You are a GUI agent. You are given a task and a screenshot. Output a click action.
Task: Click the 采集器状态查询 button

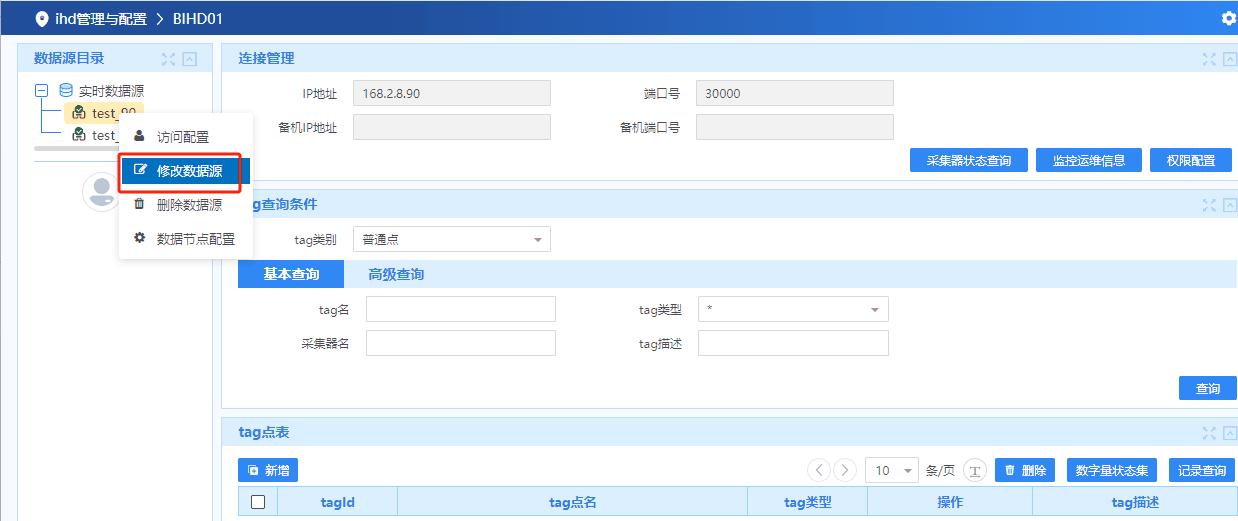tap(969, 161)
